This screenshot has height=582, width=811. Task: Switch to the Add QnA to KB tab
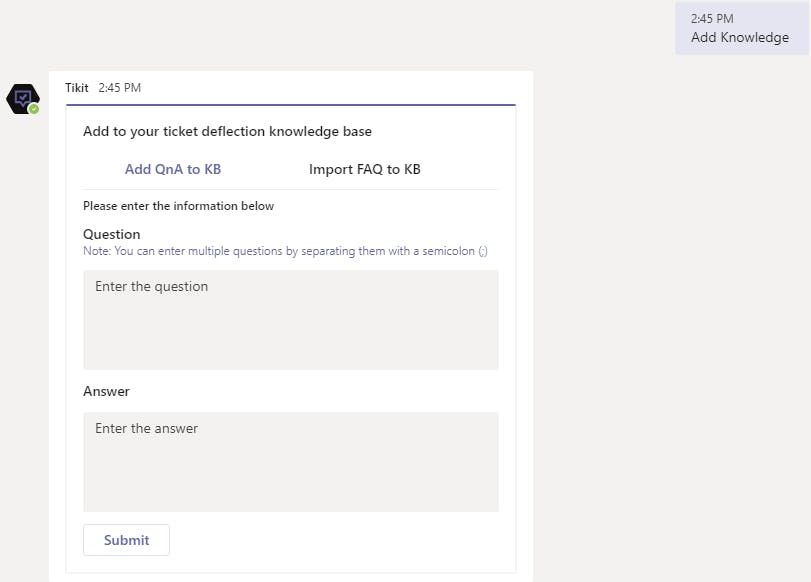click(173, 169)
